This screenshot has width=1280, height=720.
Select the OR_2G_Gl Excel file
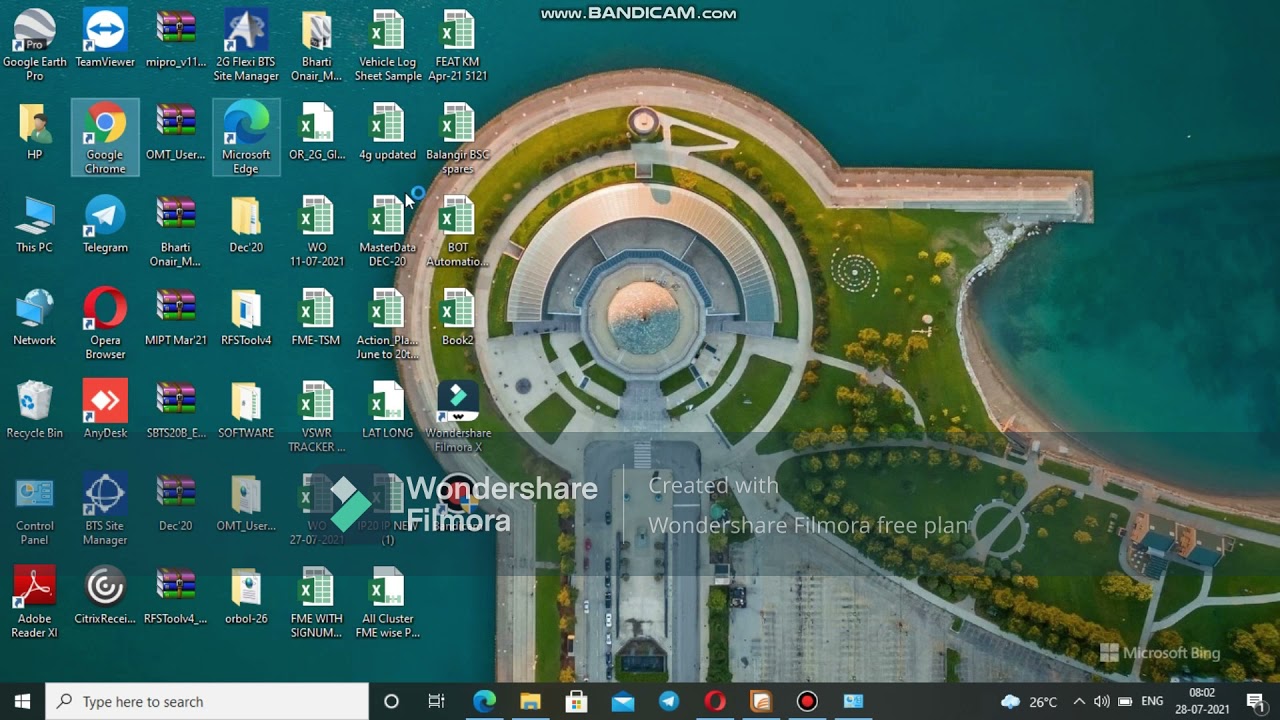tap(316, 131)
